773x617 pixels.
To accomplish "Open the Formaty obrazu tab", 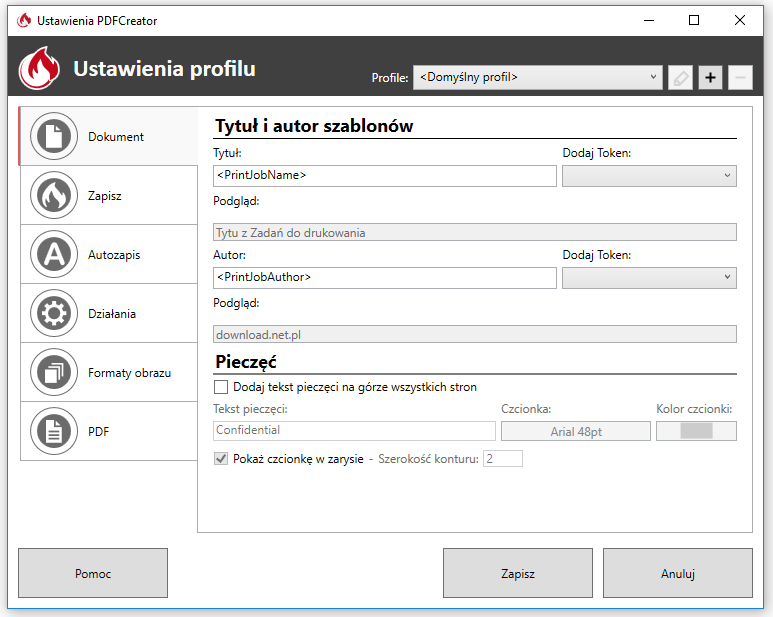I will (108, 373).
